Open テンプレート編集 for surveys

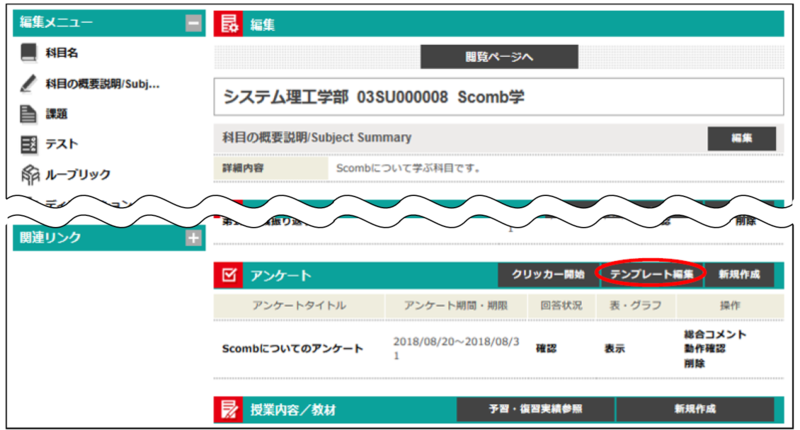click(x=649, y=274)
